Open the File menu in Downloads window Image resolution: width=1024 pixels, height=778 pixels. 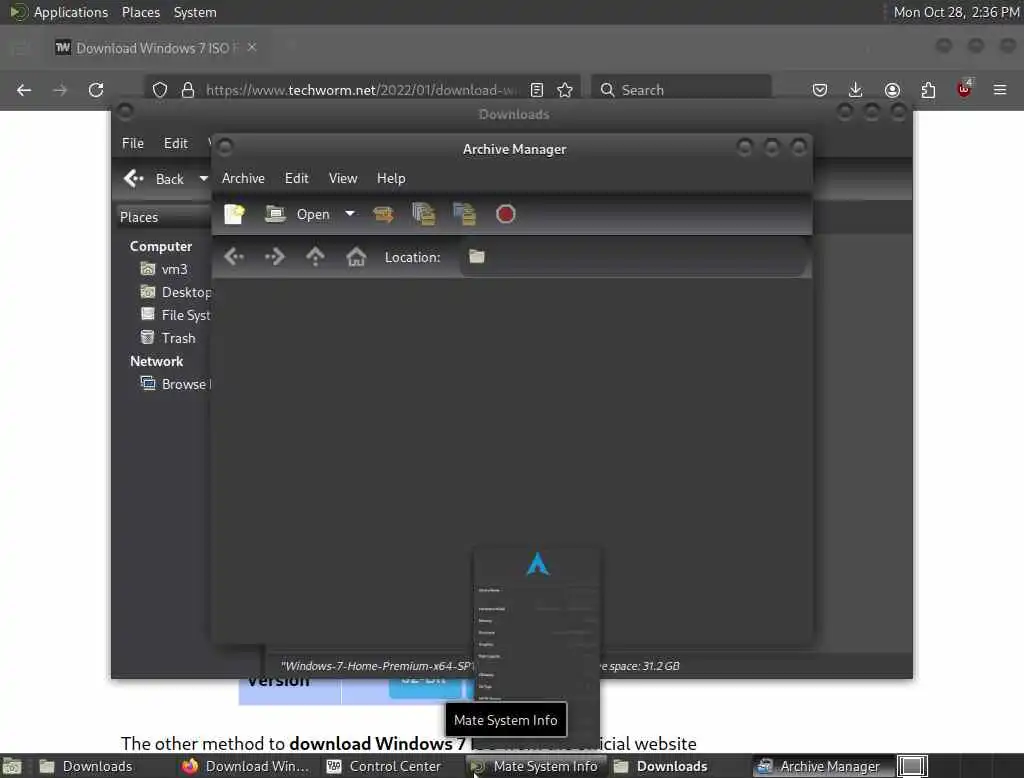click(x=133, y=143)
